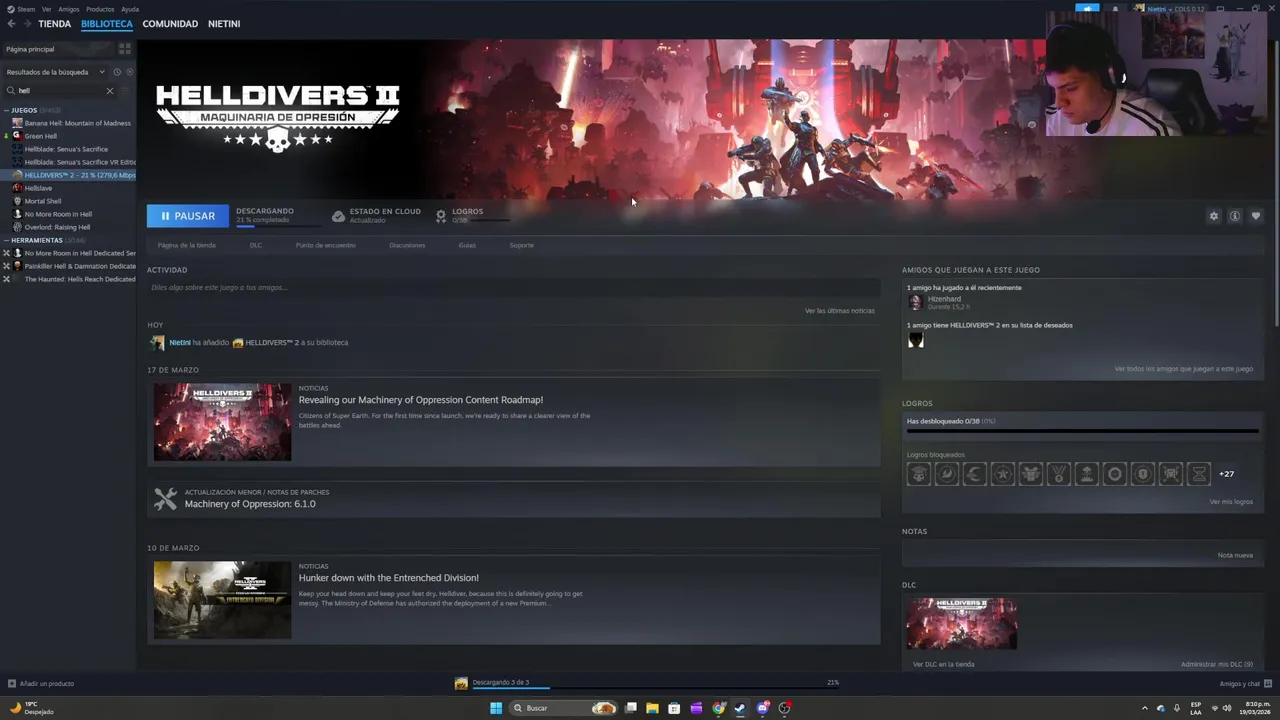
Task: Open Friends and chat icon
Action: click(1266, 684)
